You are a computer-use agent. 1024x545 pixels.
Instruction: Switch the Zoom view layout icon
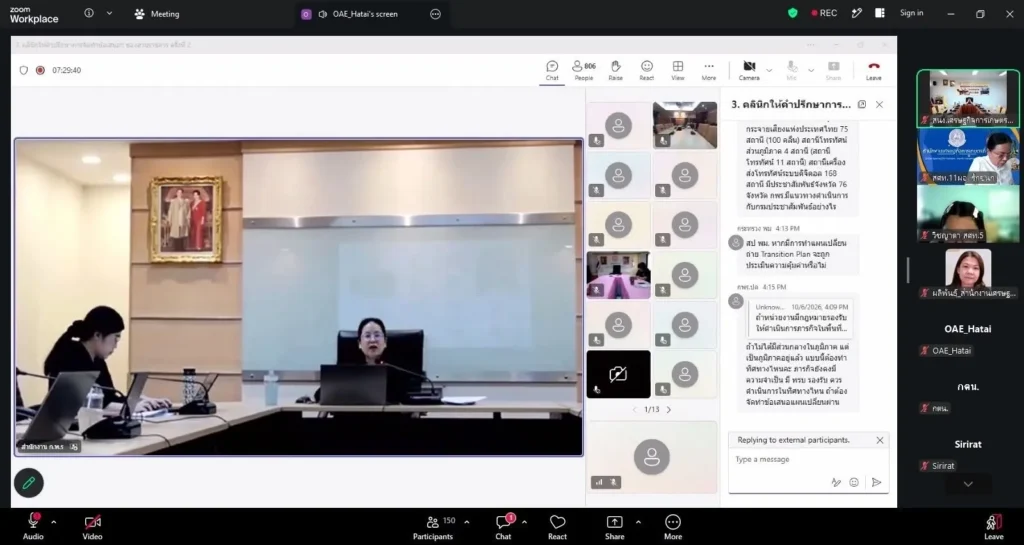880,13
